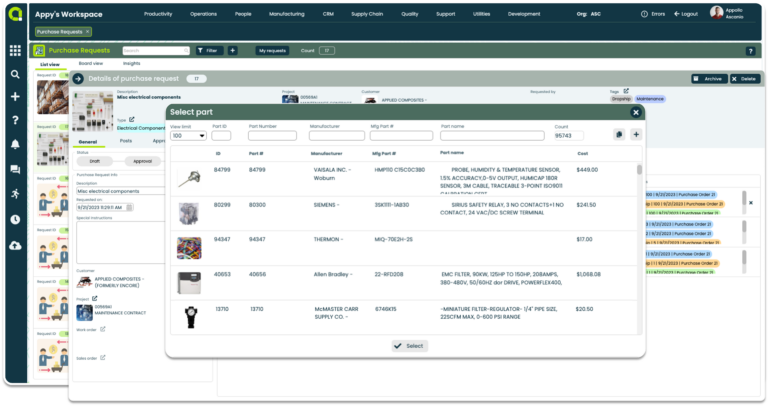Open the notifications bell in sidebar
Viewport: 768px width, 406px height.
click(15, 144)
